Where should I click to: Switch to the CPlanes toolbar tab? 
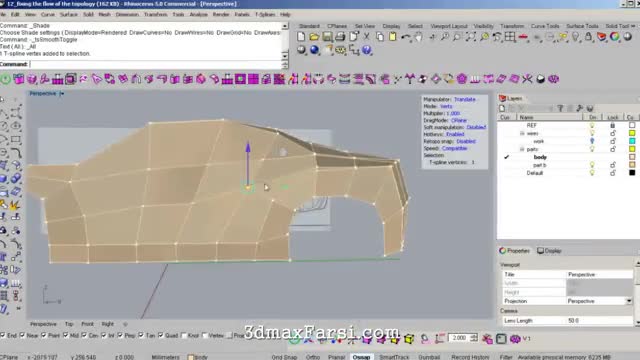(337, 26)
